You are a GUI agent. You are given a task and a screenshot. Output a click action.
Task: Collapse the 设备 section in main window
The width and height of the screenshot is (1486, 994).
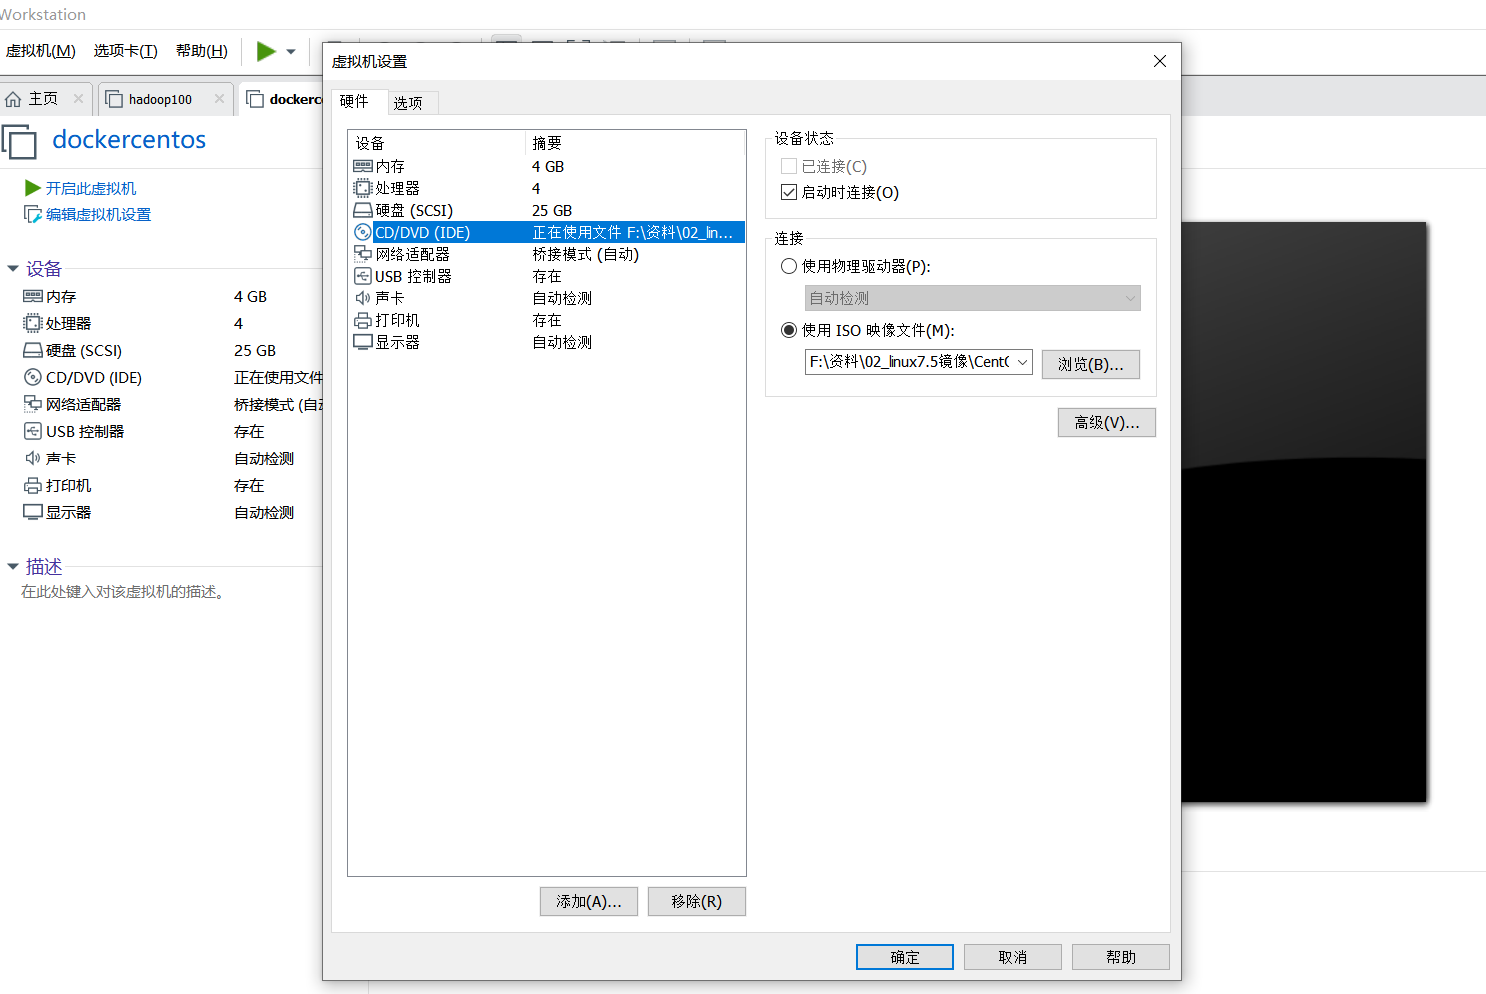[x=13, y=269]
